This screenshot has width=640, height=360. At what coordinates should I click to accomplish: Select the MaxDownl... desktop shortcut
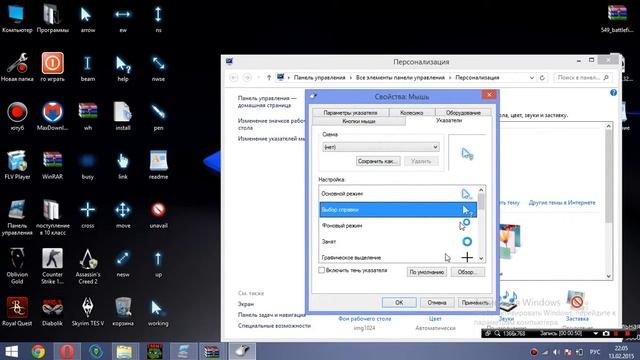click(x=52, y=116)
